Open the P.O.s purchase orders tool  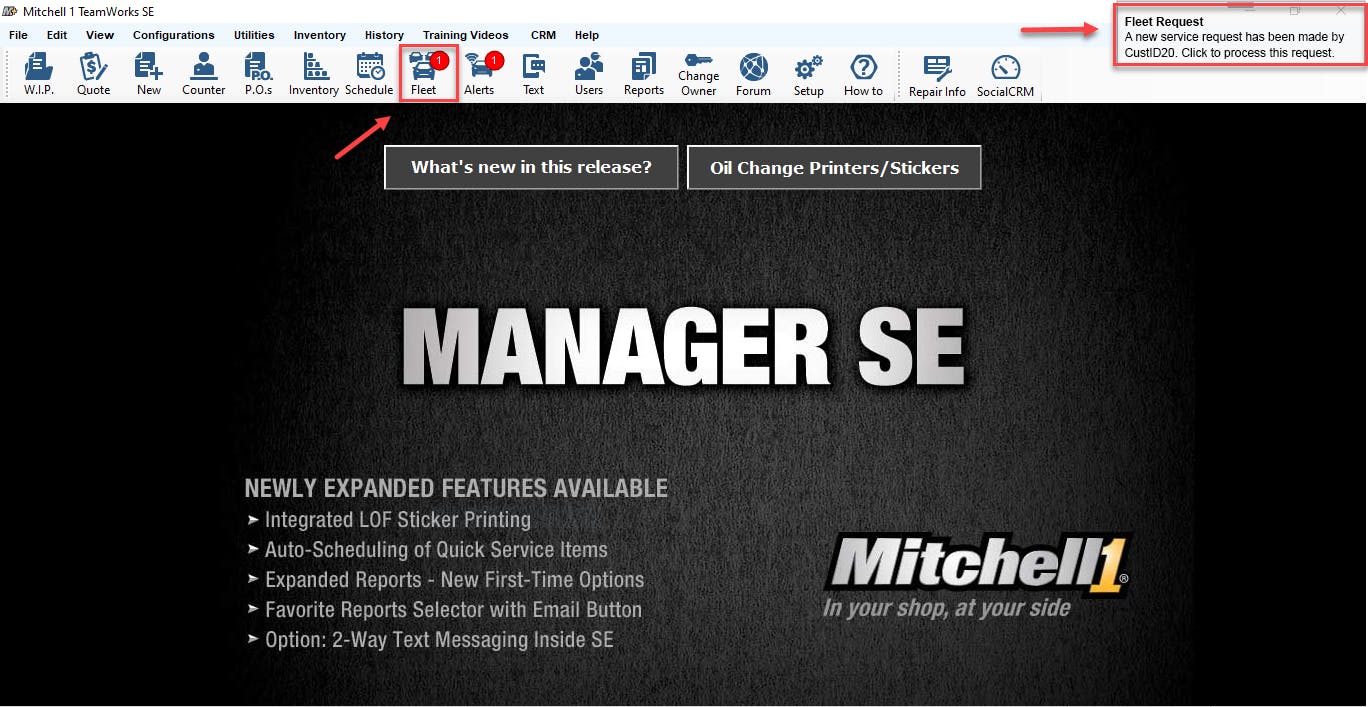pos(257,72)
